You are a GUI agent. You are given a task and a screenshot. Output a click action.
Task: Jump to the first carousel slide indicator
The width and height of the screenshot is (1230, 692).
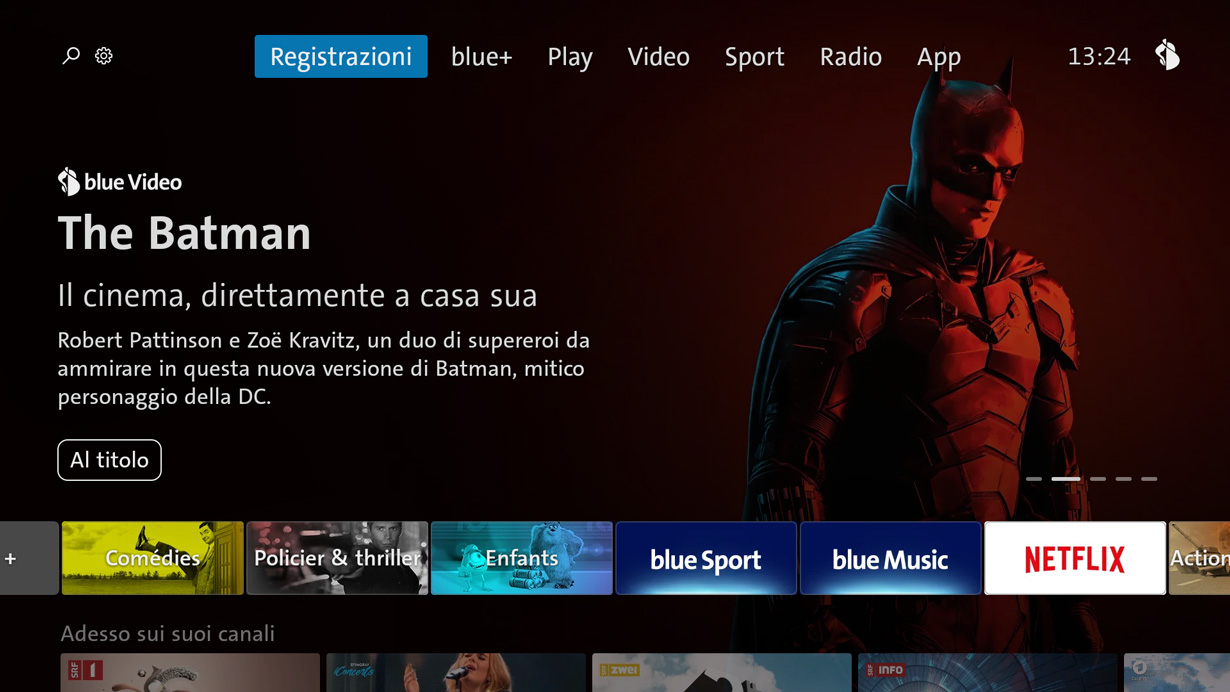point(1034,479)
